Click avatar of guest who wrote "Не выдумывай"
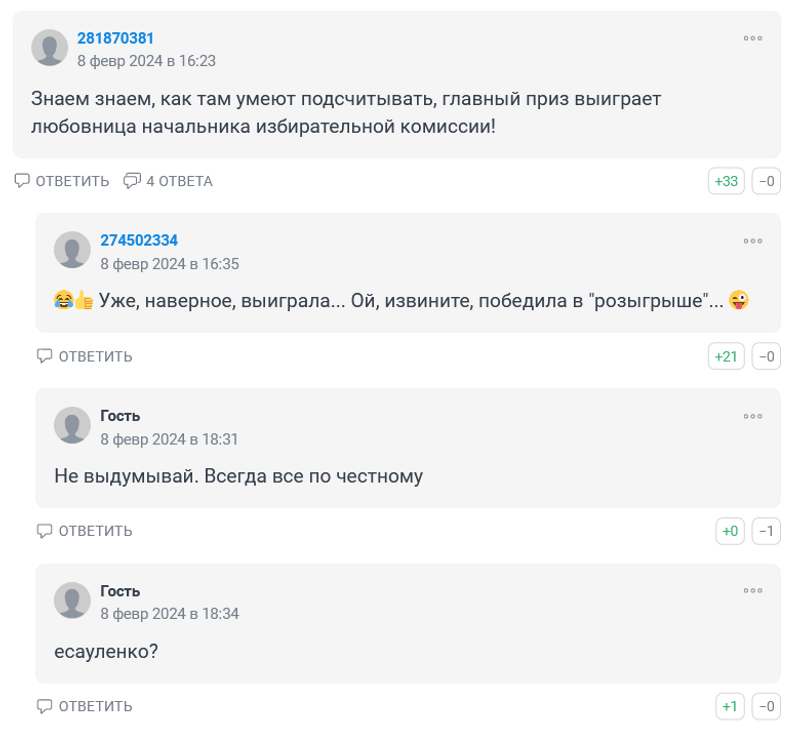Image resolution: width=800 pixels, height=731 pixels. pyautogui.click(x=72, y=425)
